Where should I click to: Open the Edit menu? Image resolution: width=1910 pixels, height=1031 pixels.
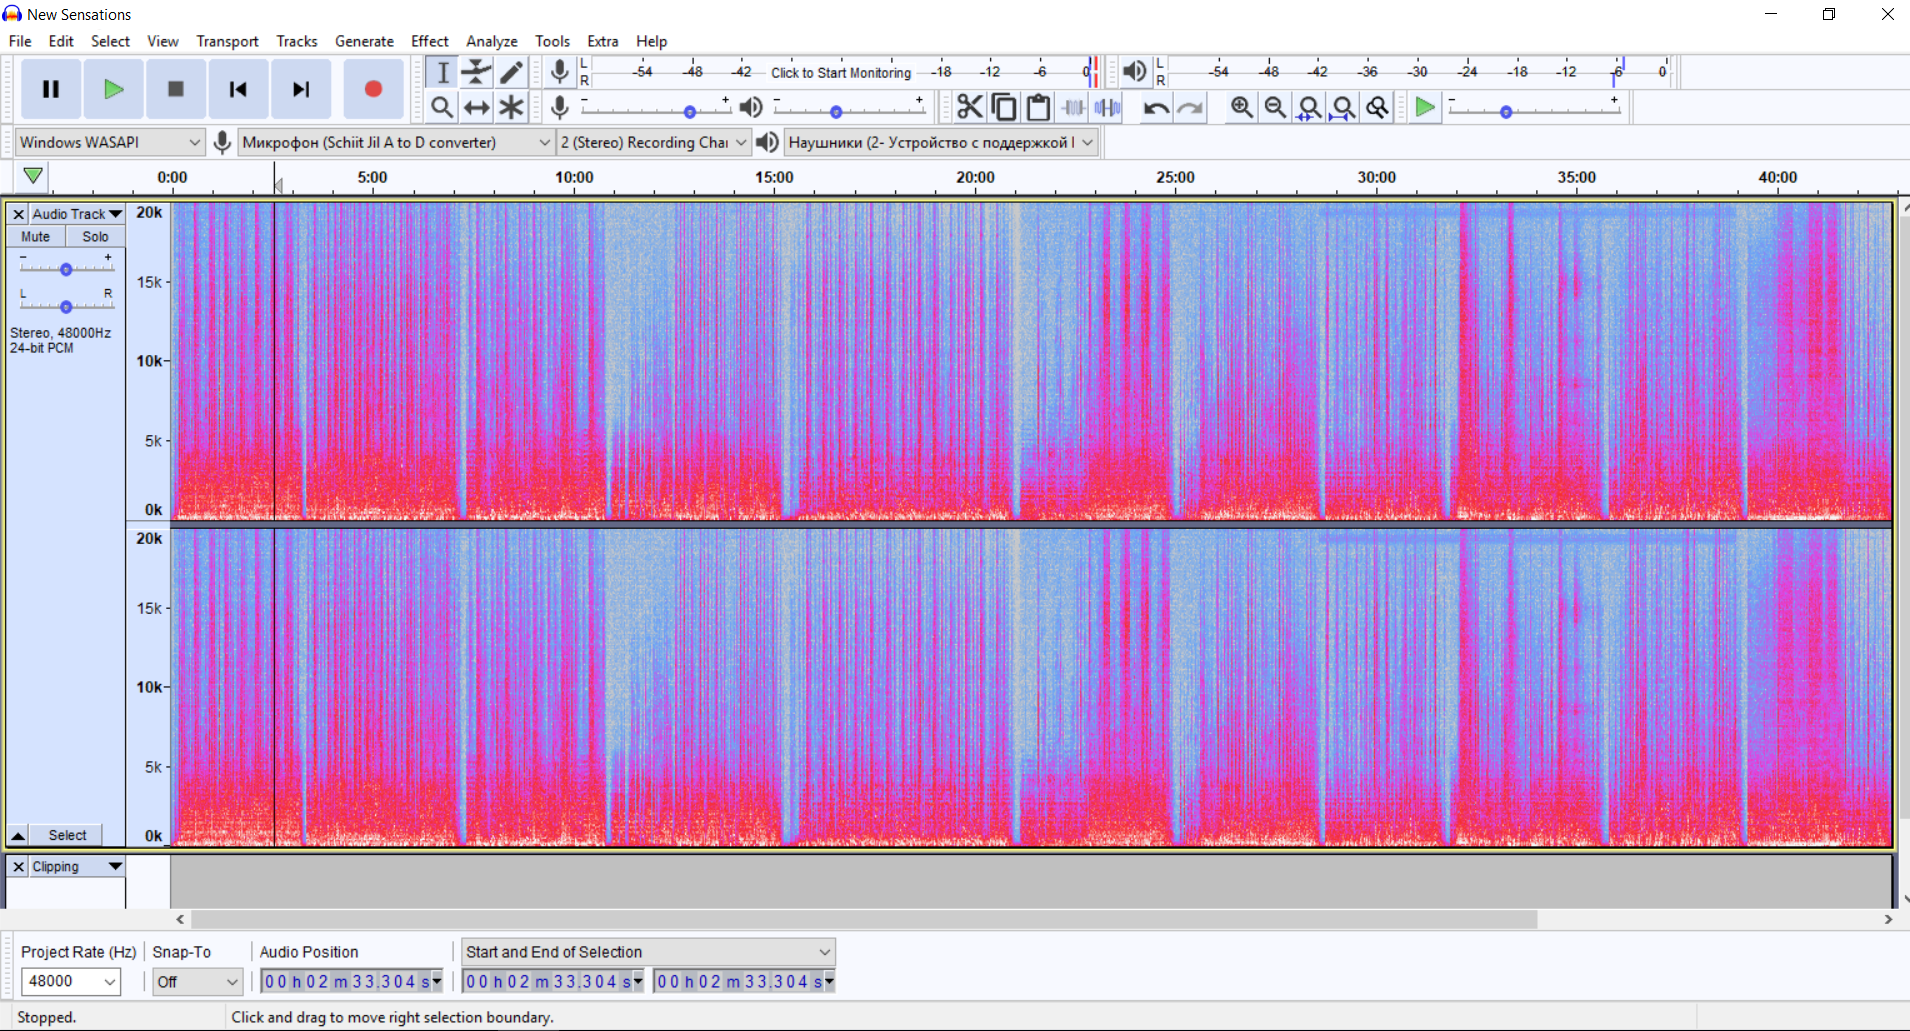click(61, 41)
